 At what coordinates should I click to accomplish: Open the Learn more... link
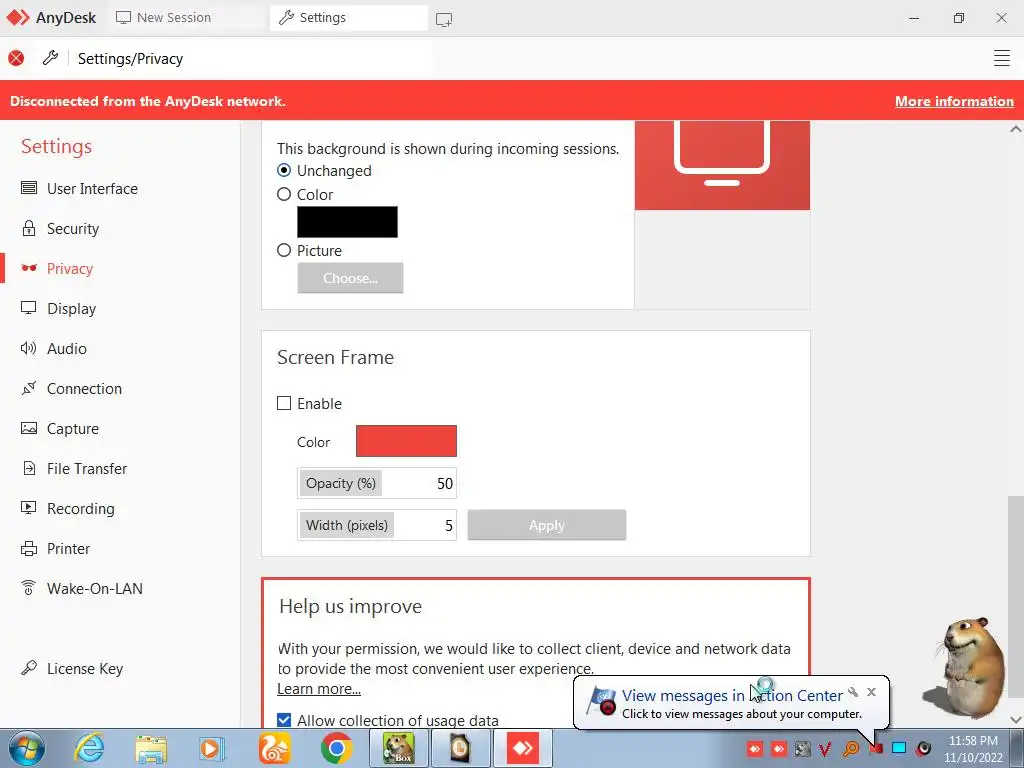coord(319,689)
